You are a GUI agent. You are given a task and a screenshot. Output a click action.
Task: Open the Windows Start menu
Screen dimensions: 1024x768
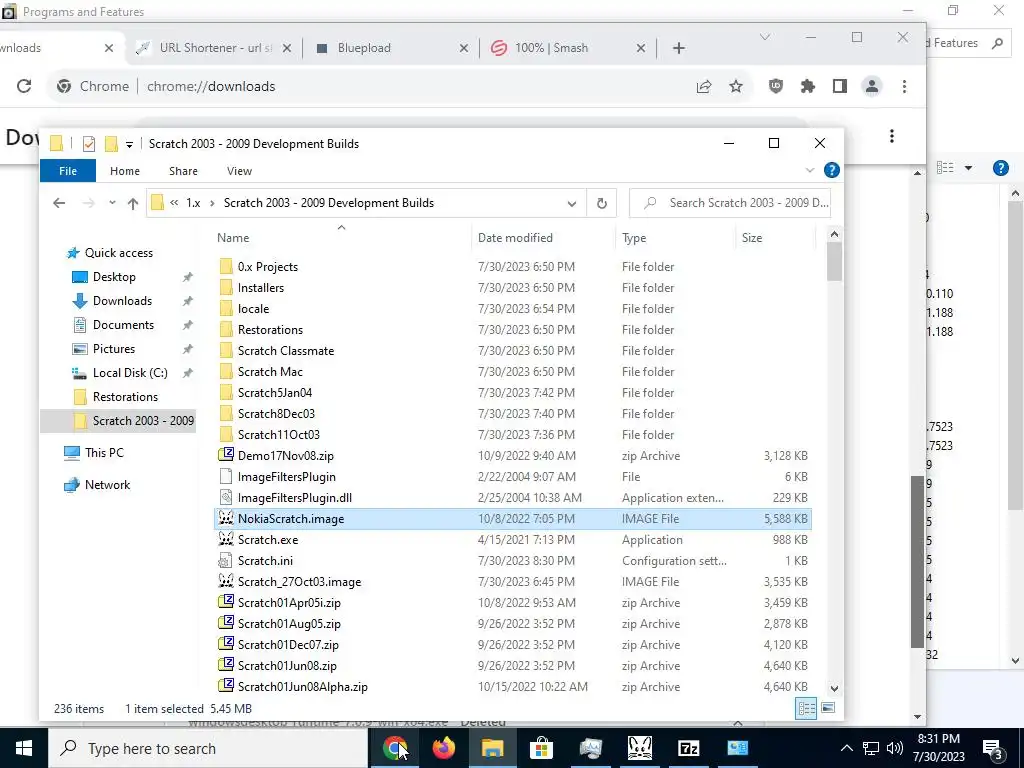pyautogui.click(x=24, y=748)
